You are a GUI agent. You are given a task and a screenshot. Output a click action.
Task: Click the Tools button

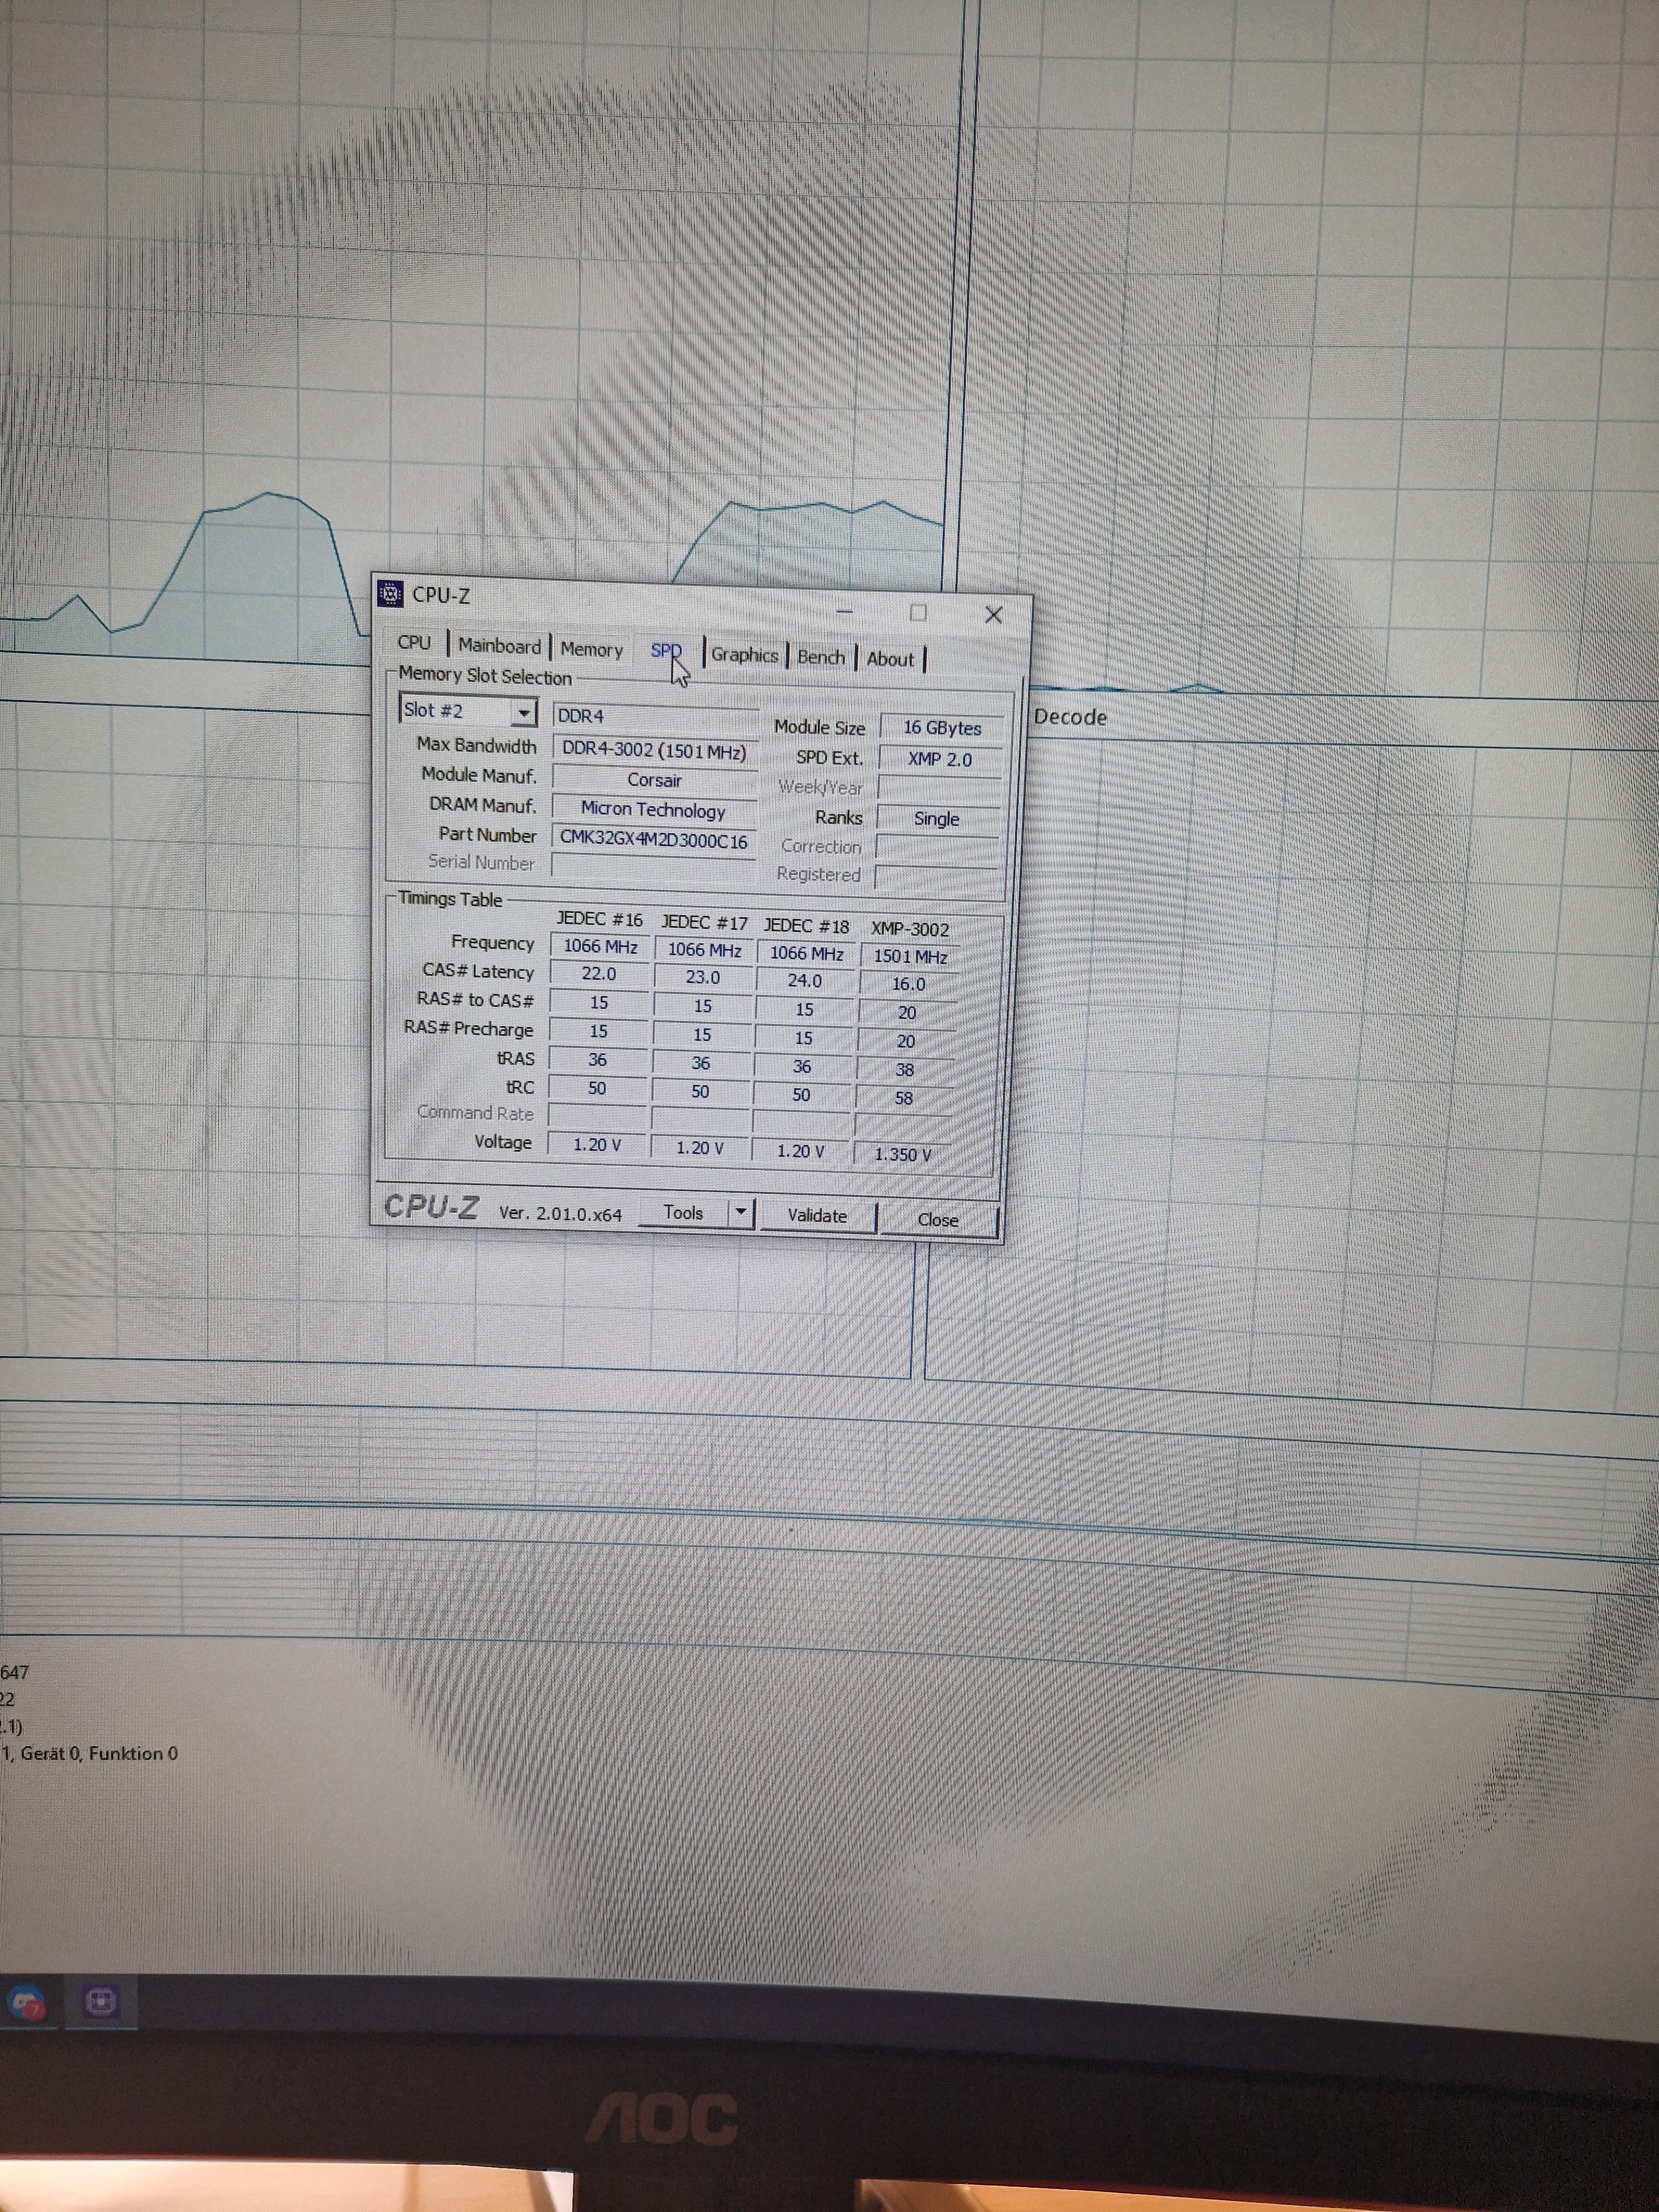coord(684,1212)
